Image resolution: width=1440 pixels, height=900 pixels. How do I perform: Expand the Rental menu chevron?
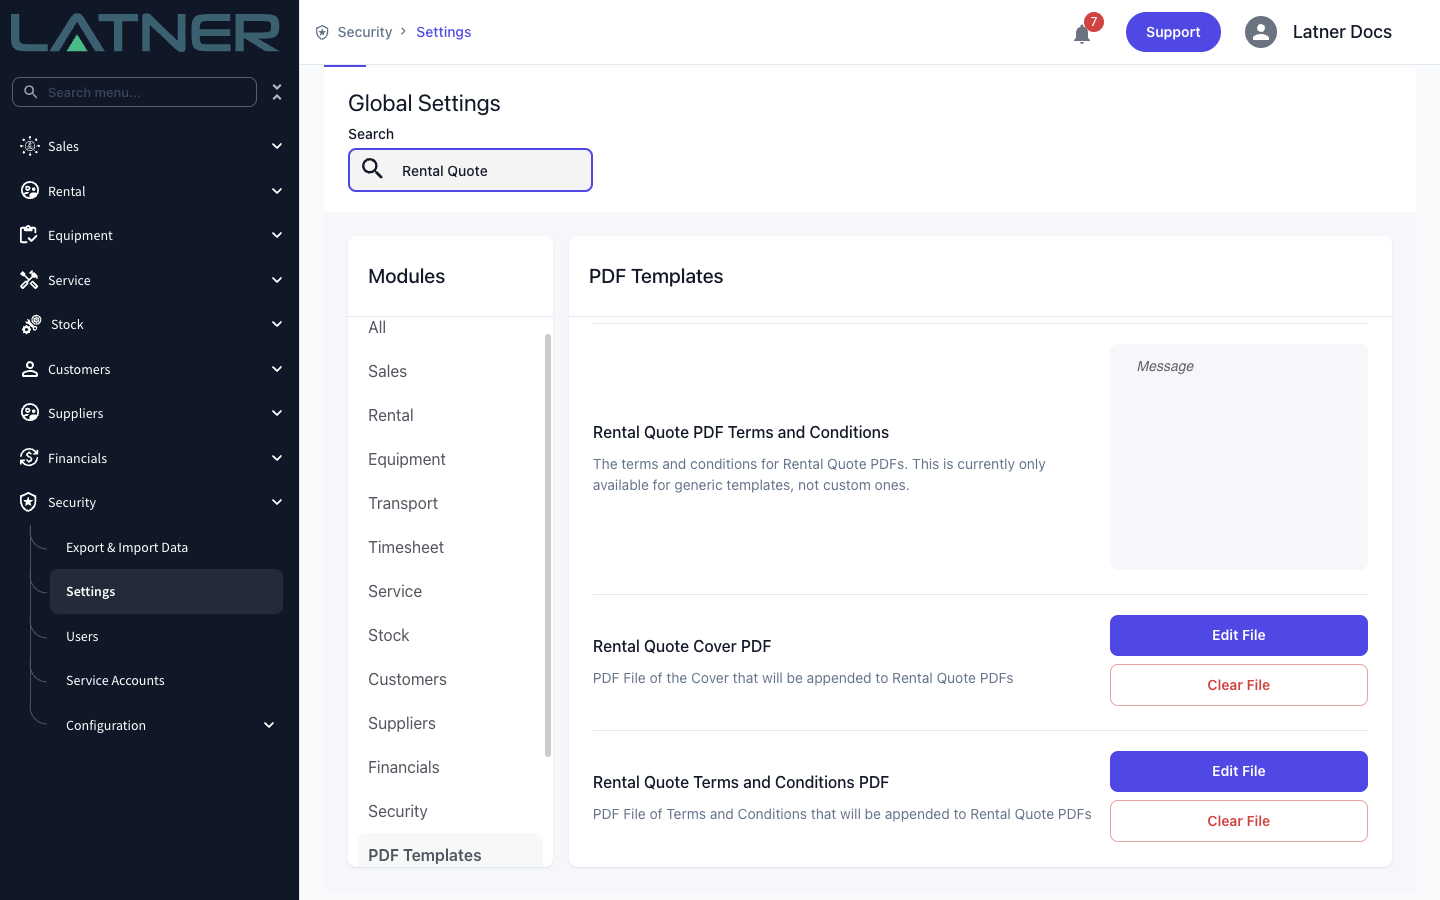277,191
